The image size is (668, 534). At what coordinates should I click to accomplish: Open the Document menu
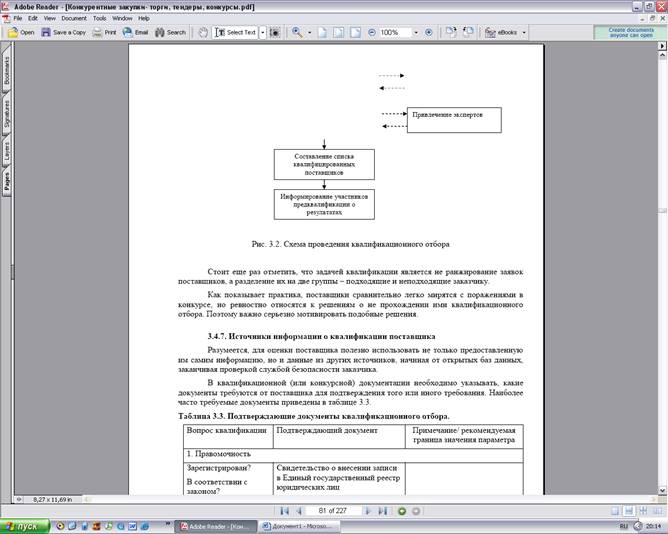coord(74,18)
